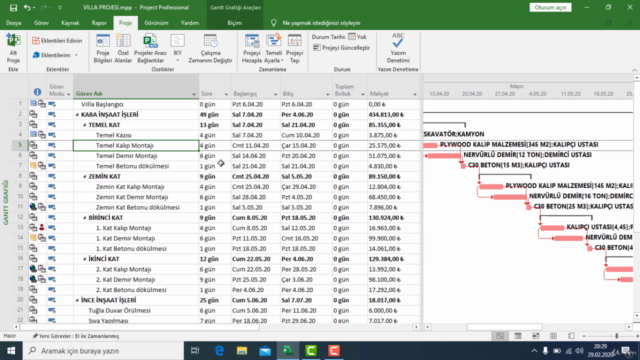The height and width of the screenshot is (360, 640).
Task: Open the Eklentilerim add-ins dropdown
Action: pyautogui.click(x=55, y=55)
